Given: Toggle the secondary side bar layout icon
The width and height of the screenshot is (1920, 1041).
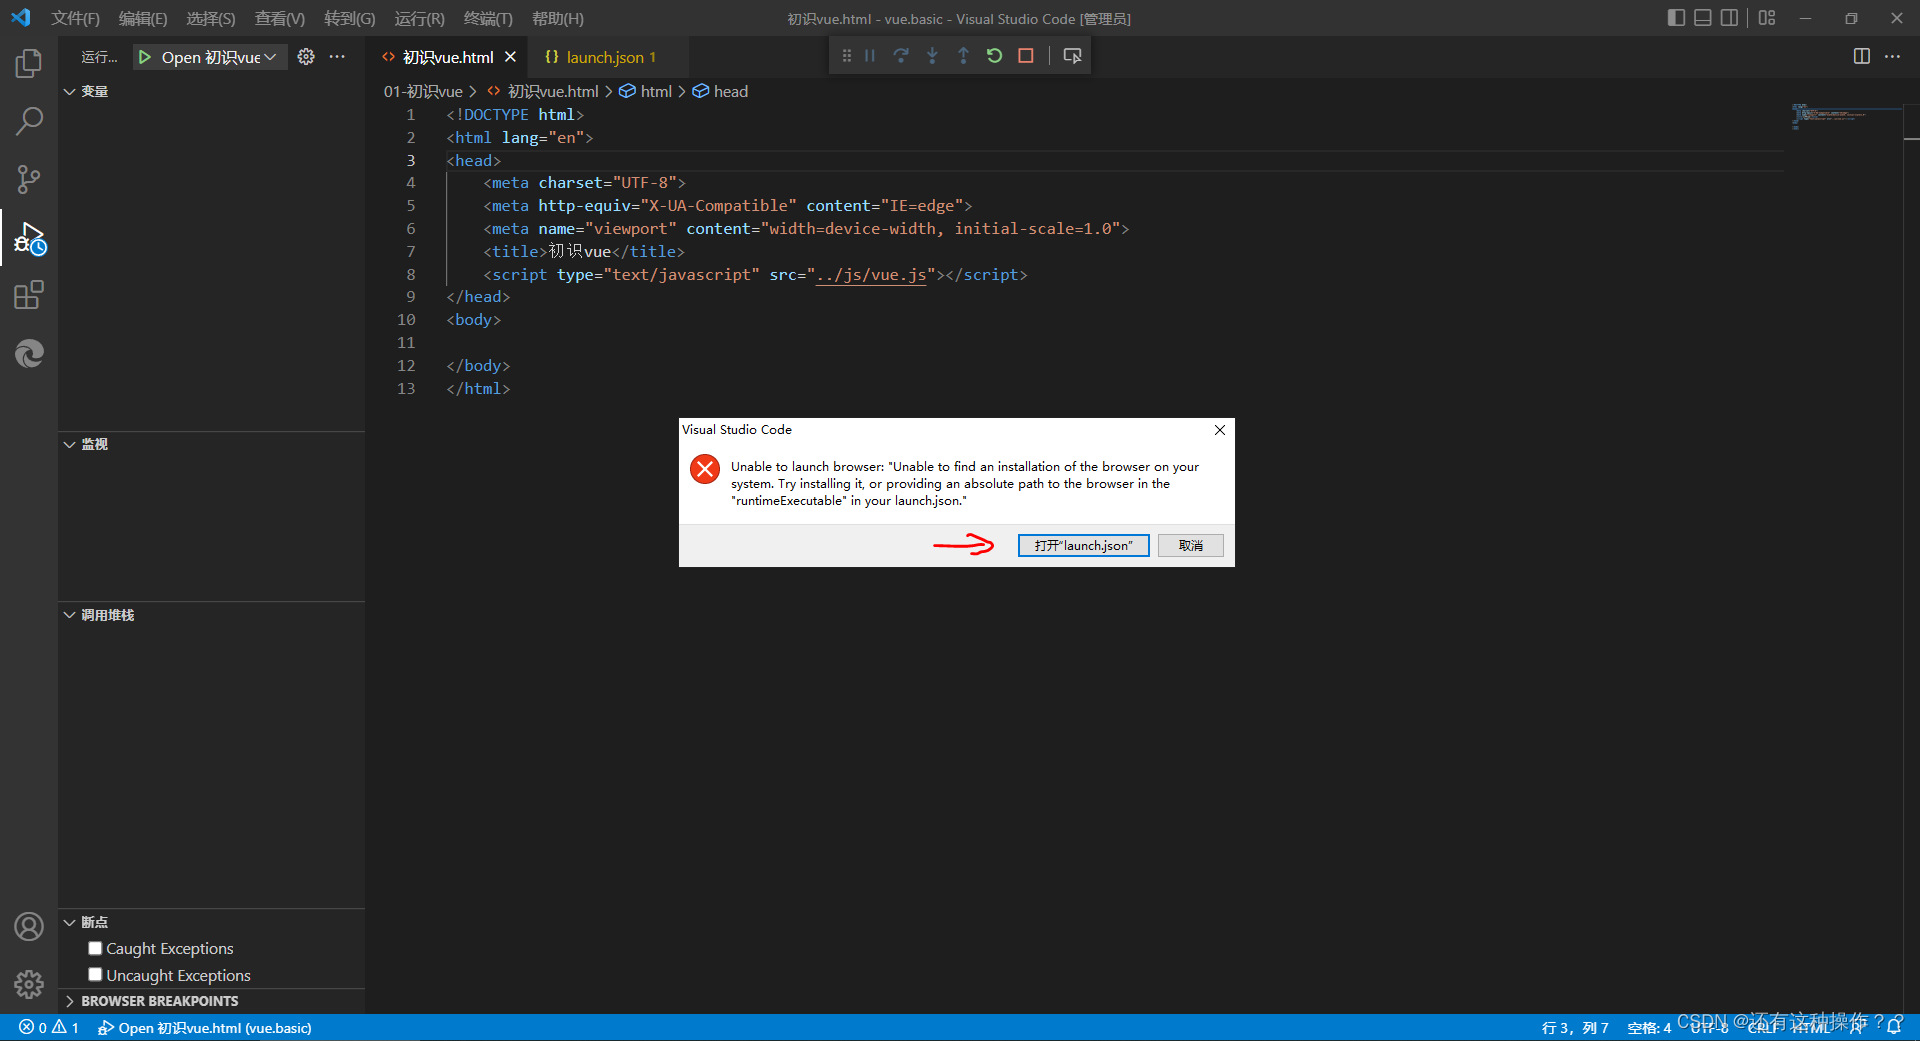Looking at the screenshot, I should pos(1729,18).
